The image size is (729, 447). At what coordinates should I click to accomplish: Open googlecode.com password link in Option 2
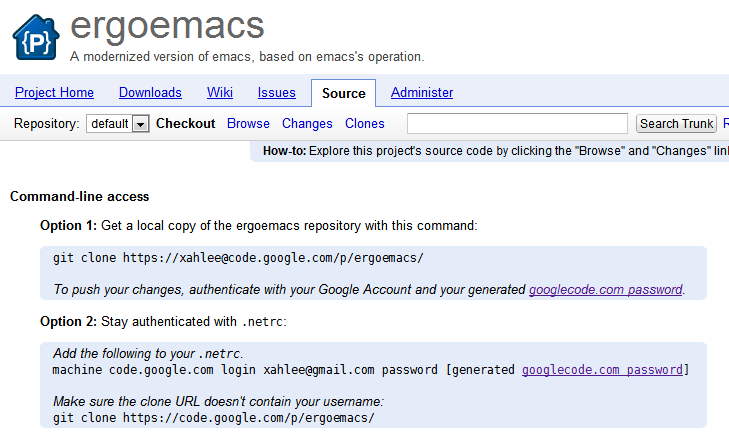click(602, 370)
